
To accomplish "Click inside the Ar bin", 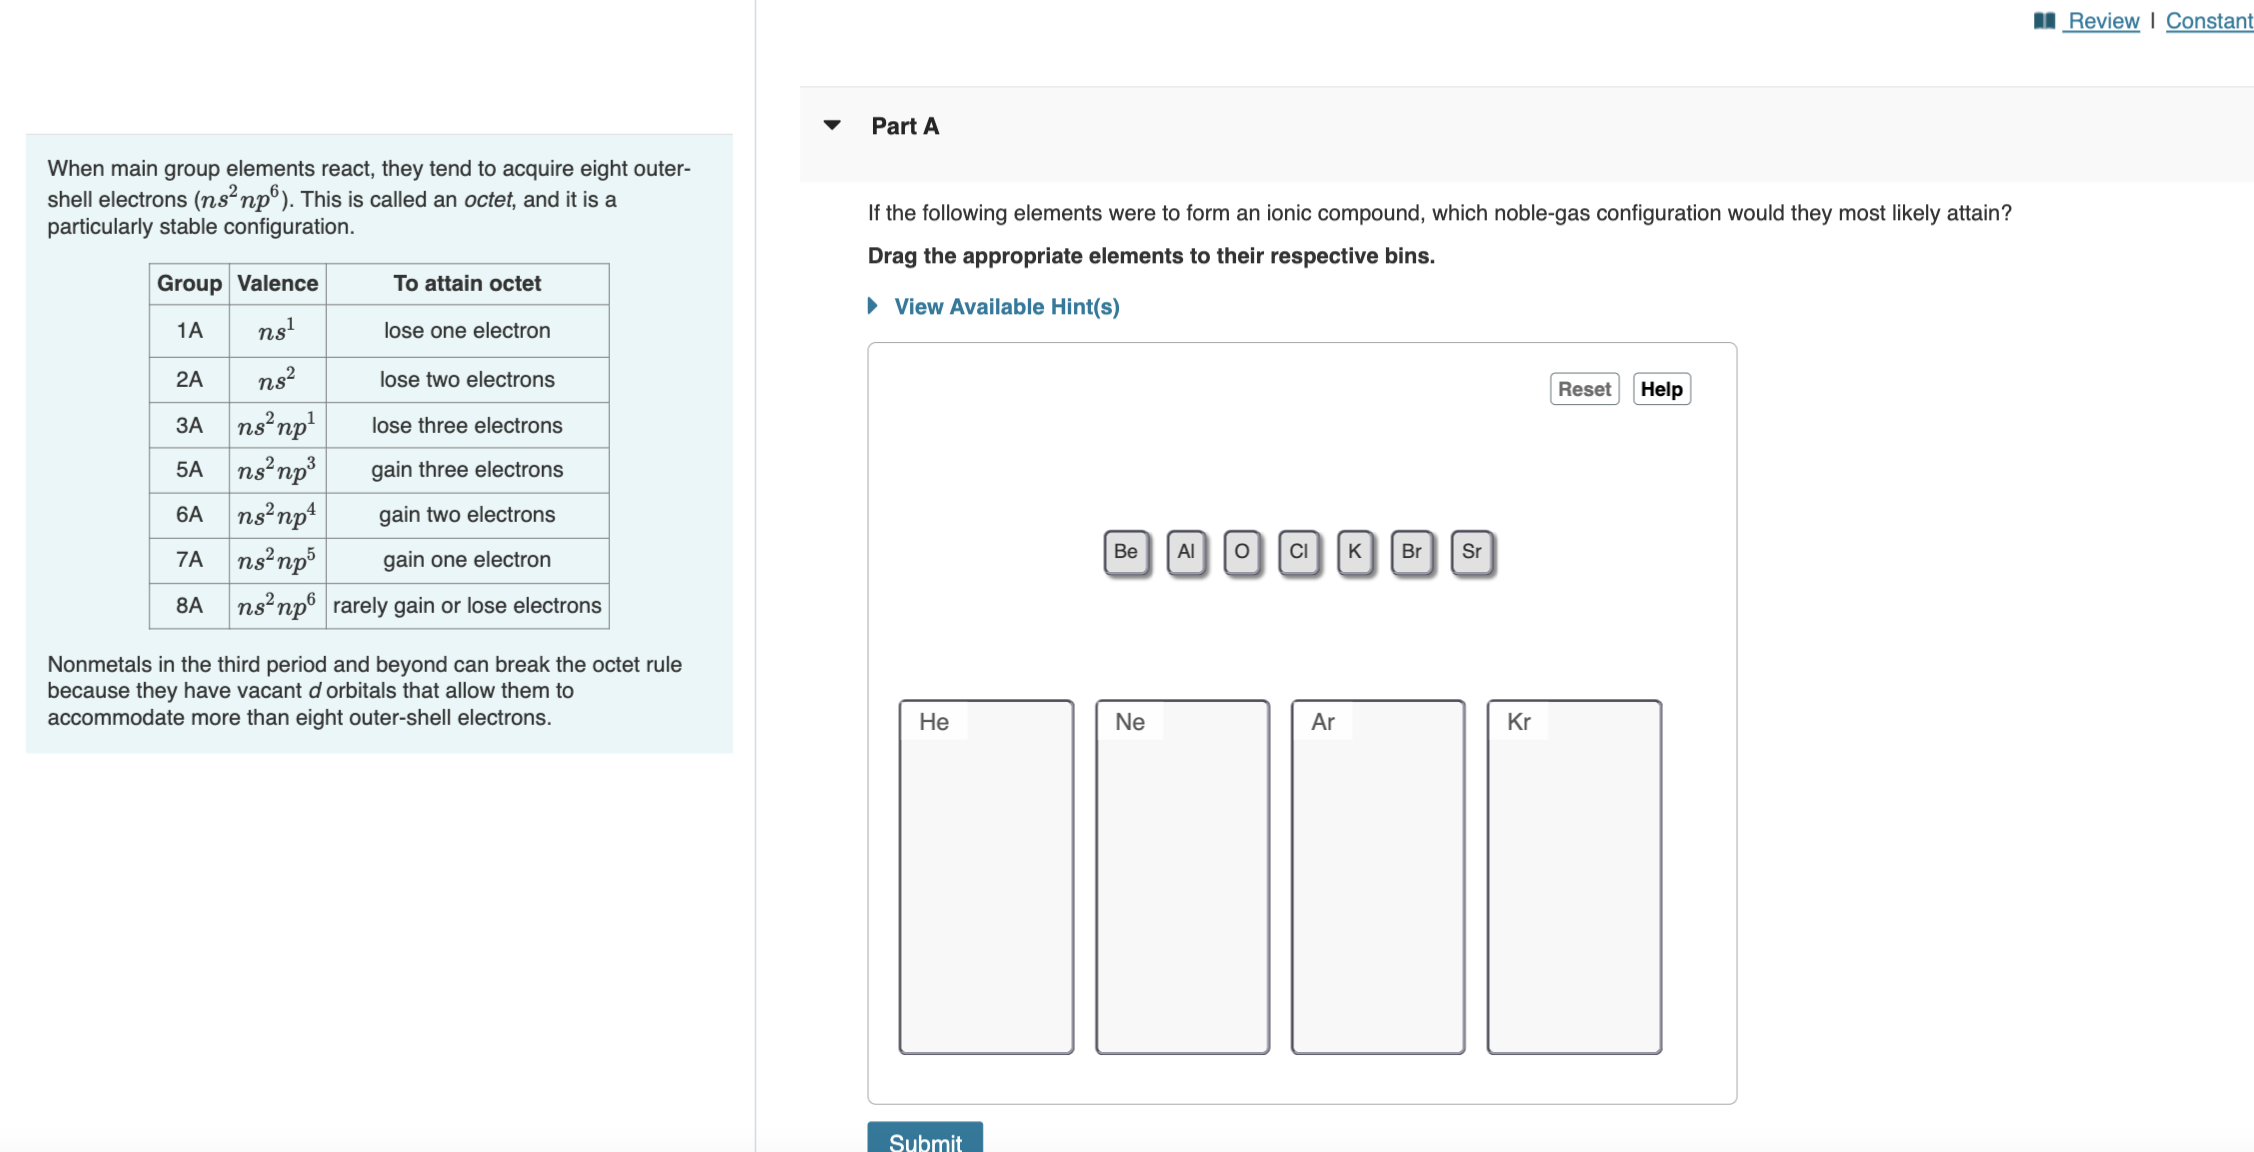I will point(1378,877).
